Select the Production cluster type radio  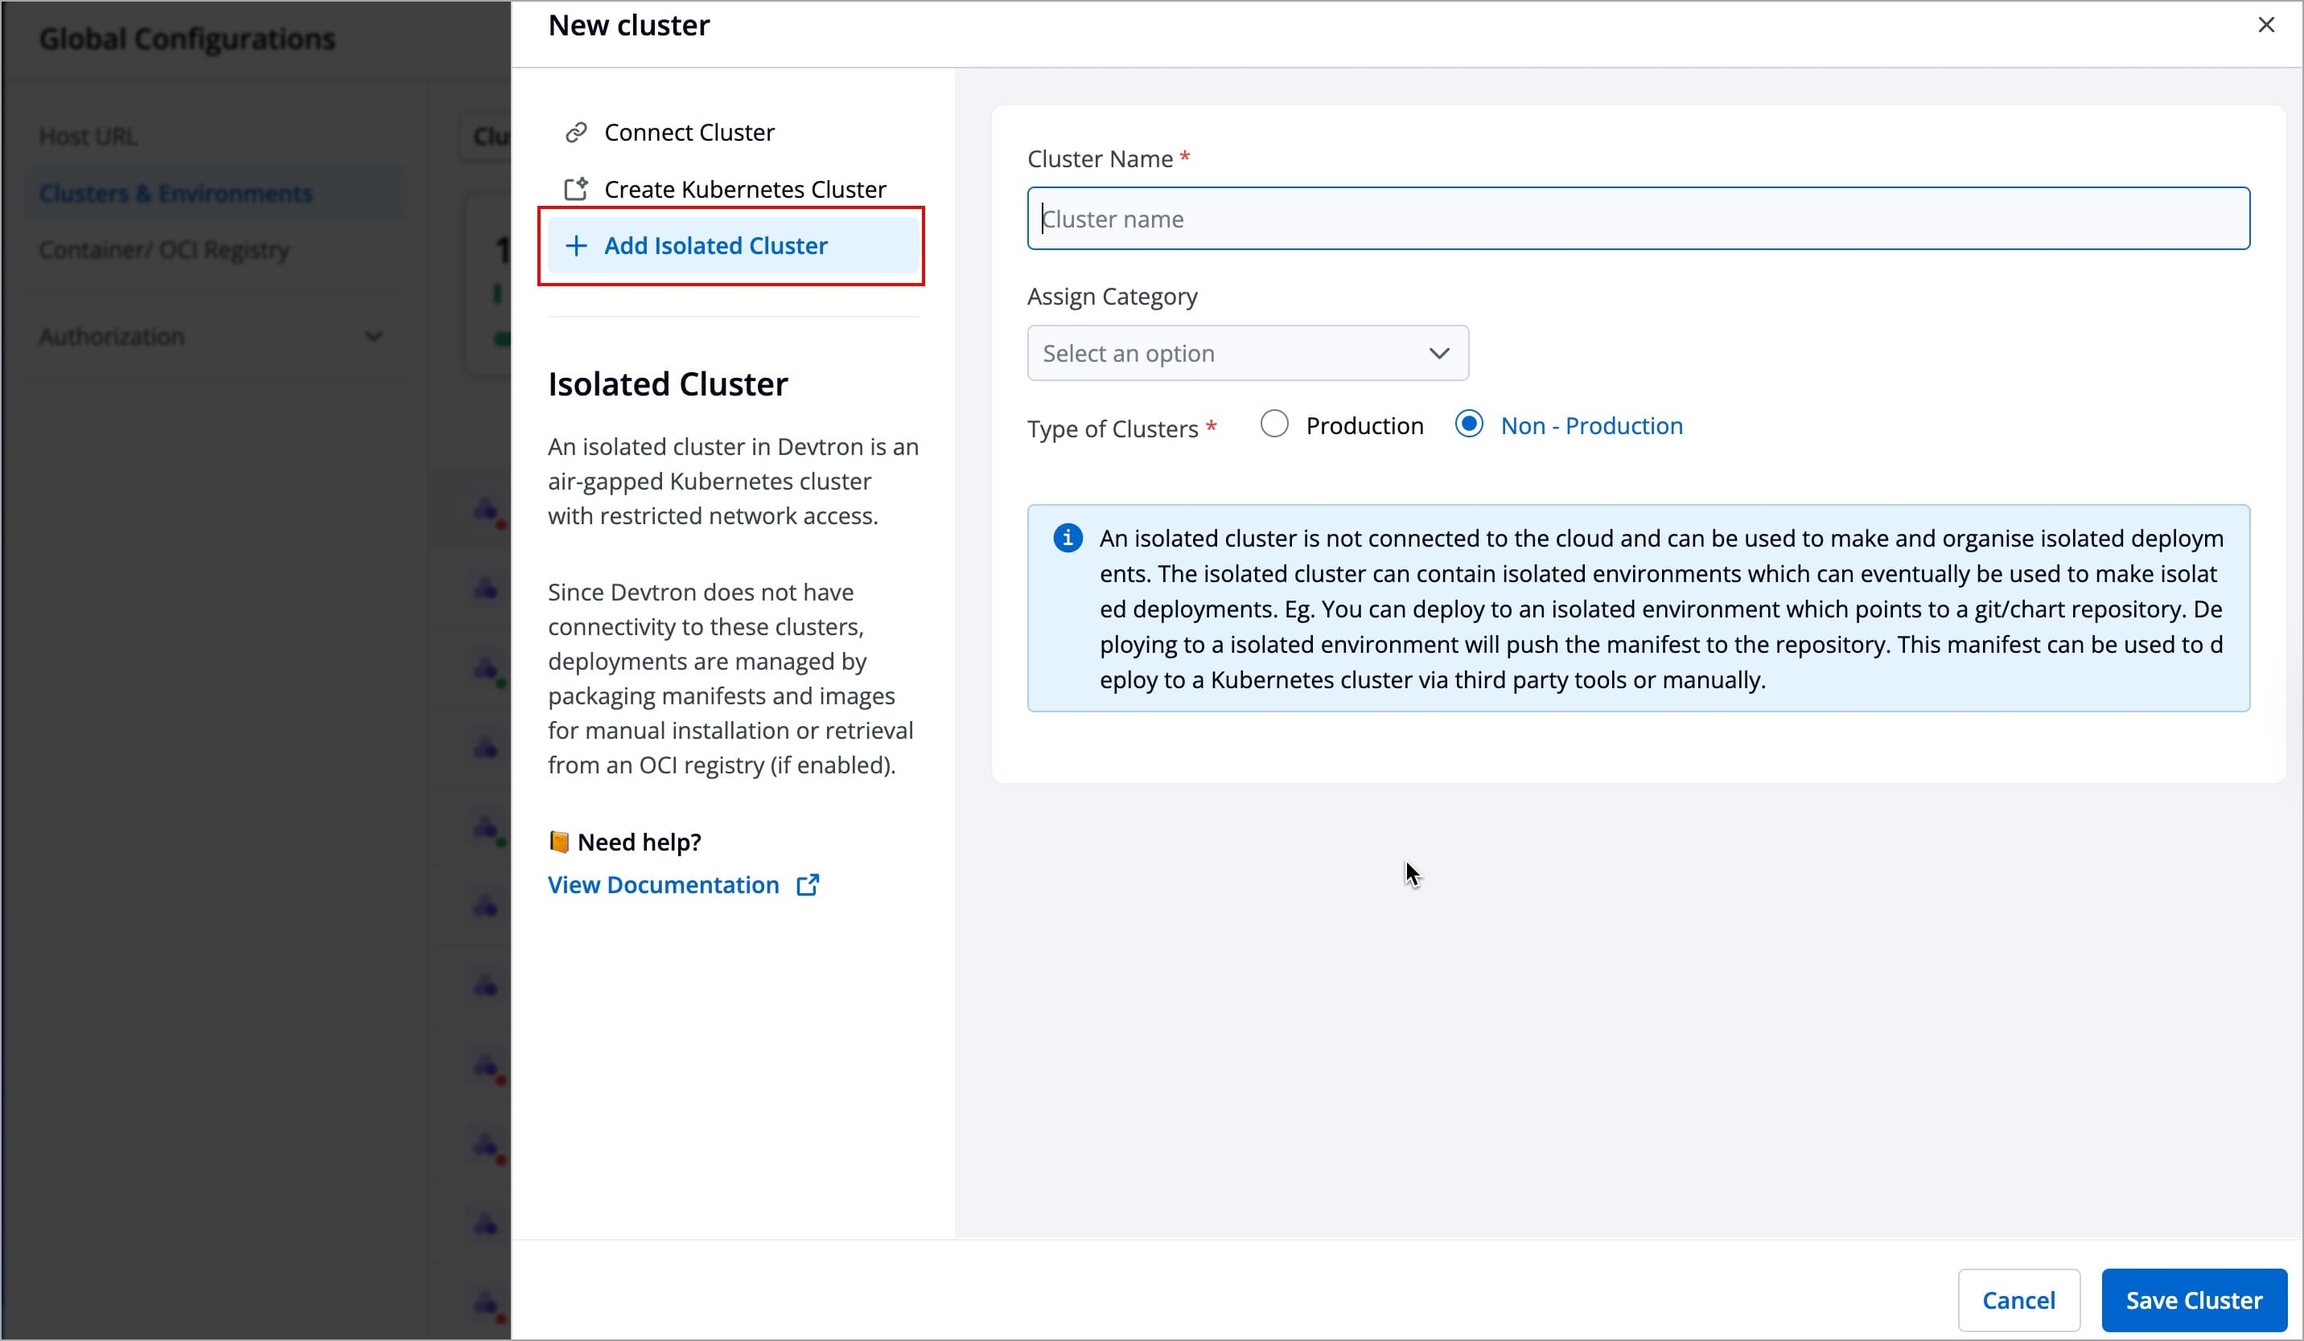1274,425
